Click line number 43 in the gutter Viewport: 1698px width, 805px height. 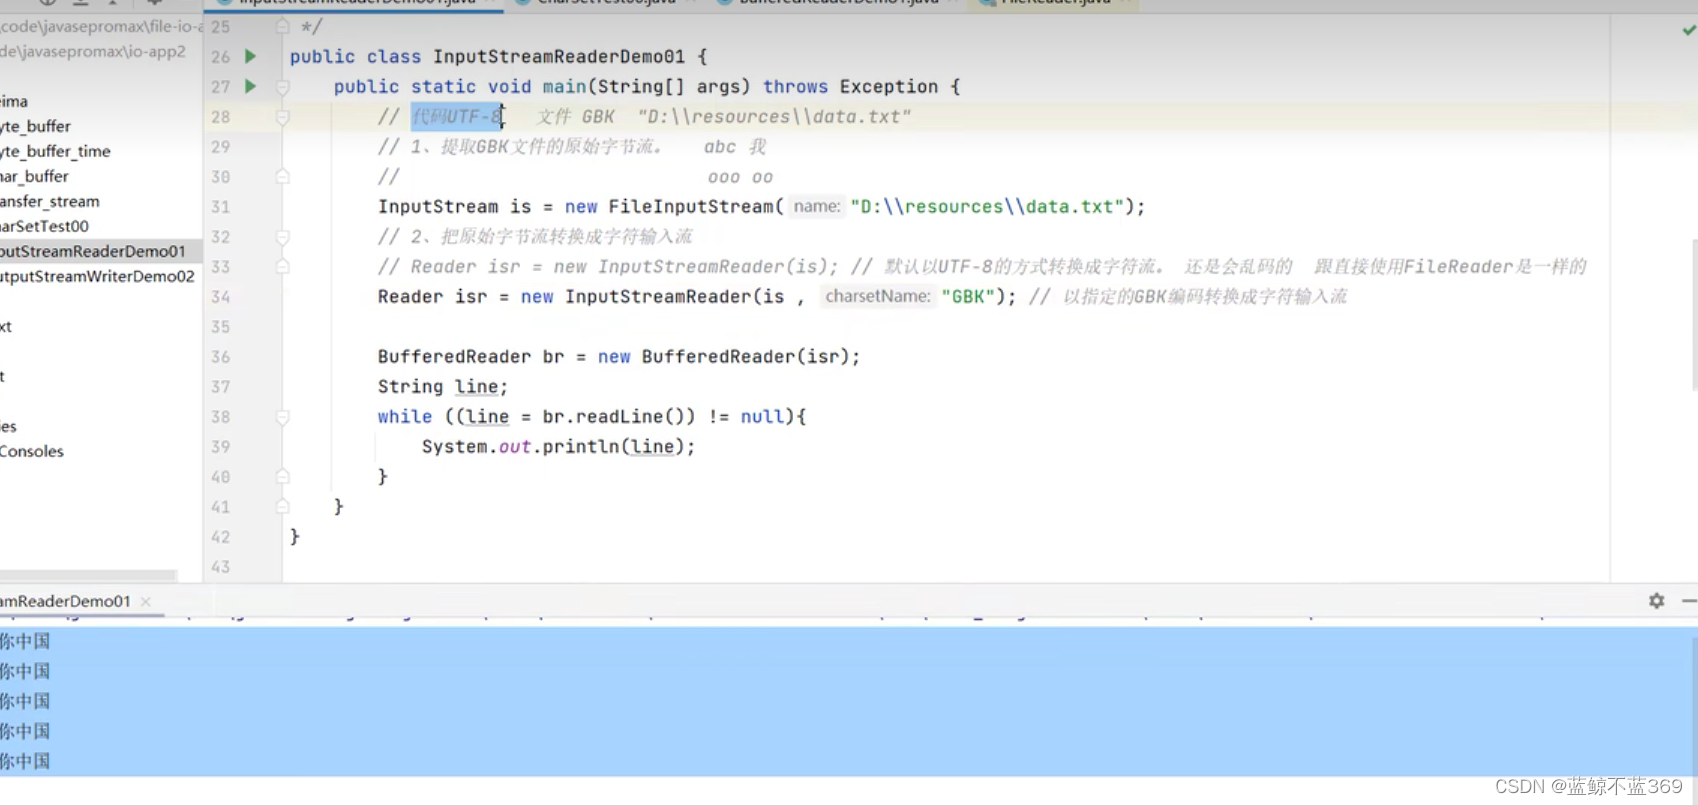[x=221, y=567]
